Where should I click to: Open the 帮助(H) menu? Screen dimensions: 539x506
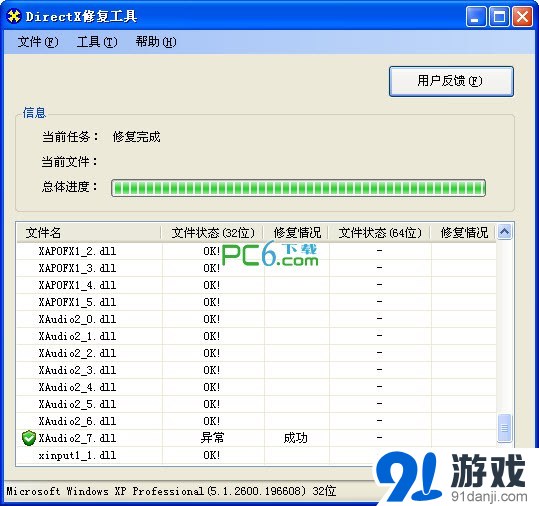coord(156,42)
